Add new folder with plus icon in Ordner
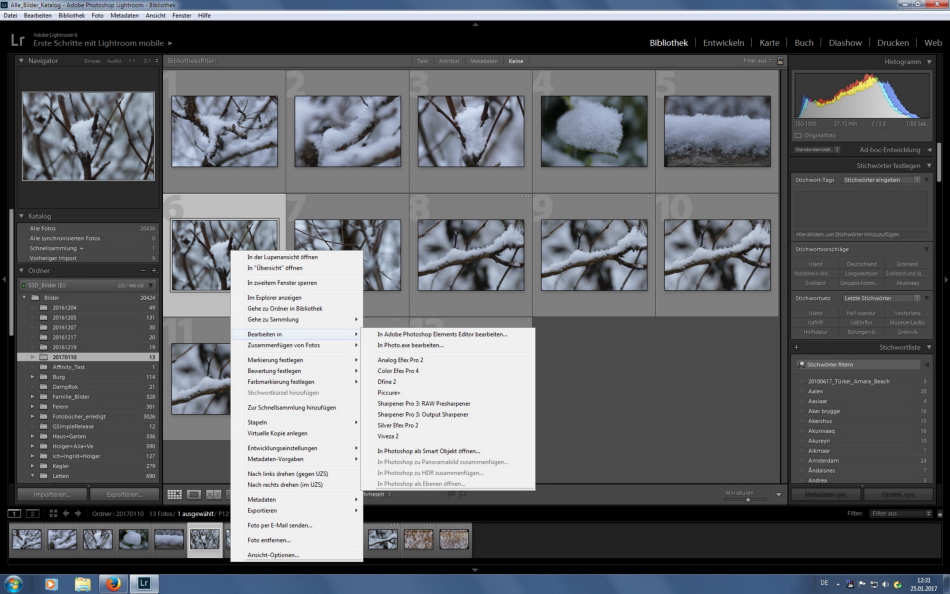This screenshot has width=950, height=594. (x=153, y=271)
